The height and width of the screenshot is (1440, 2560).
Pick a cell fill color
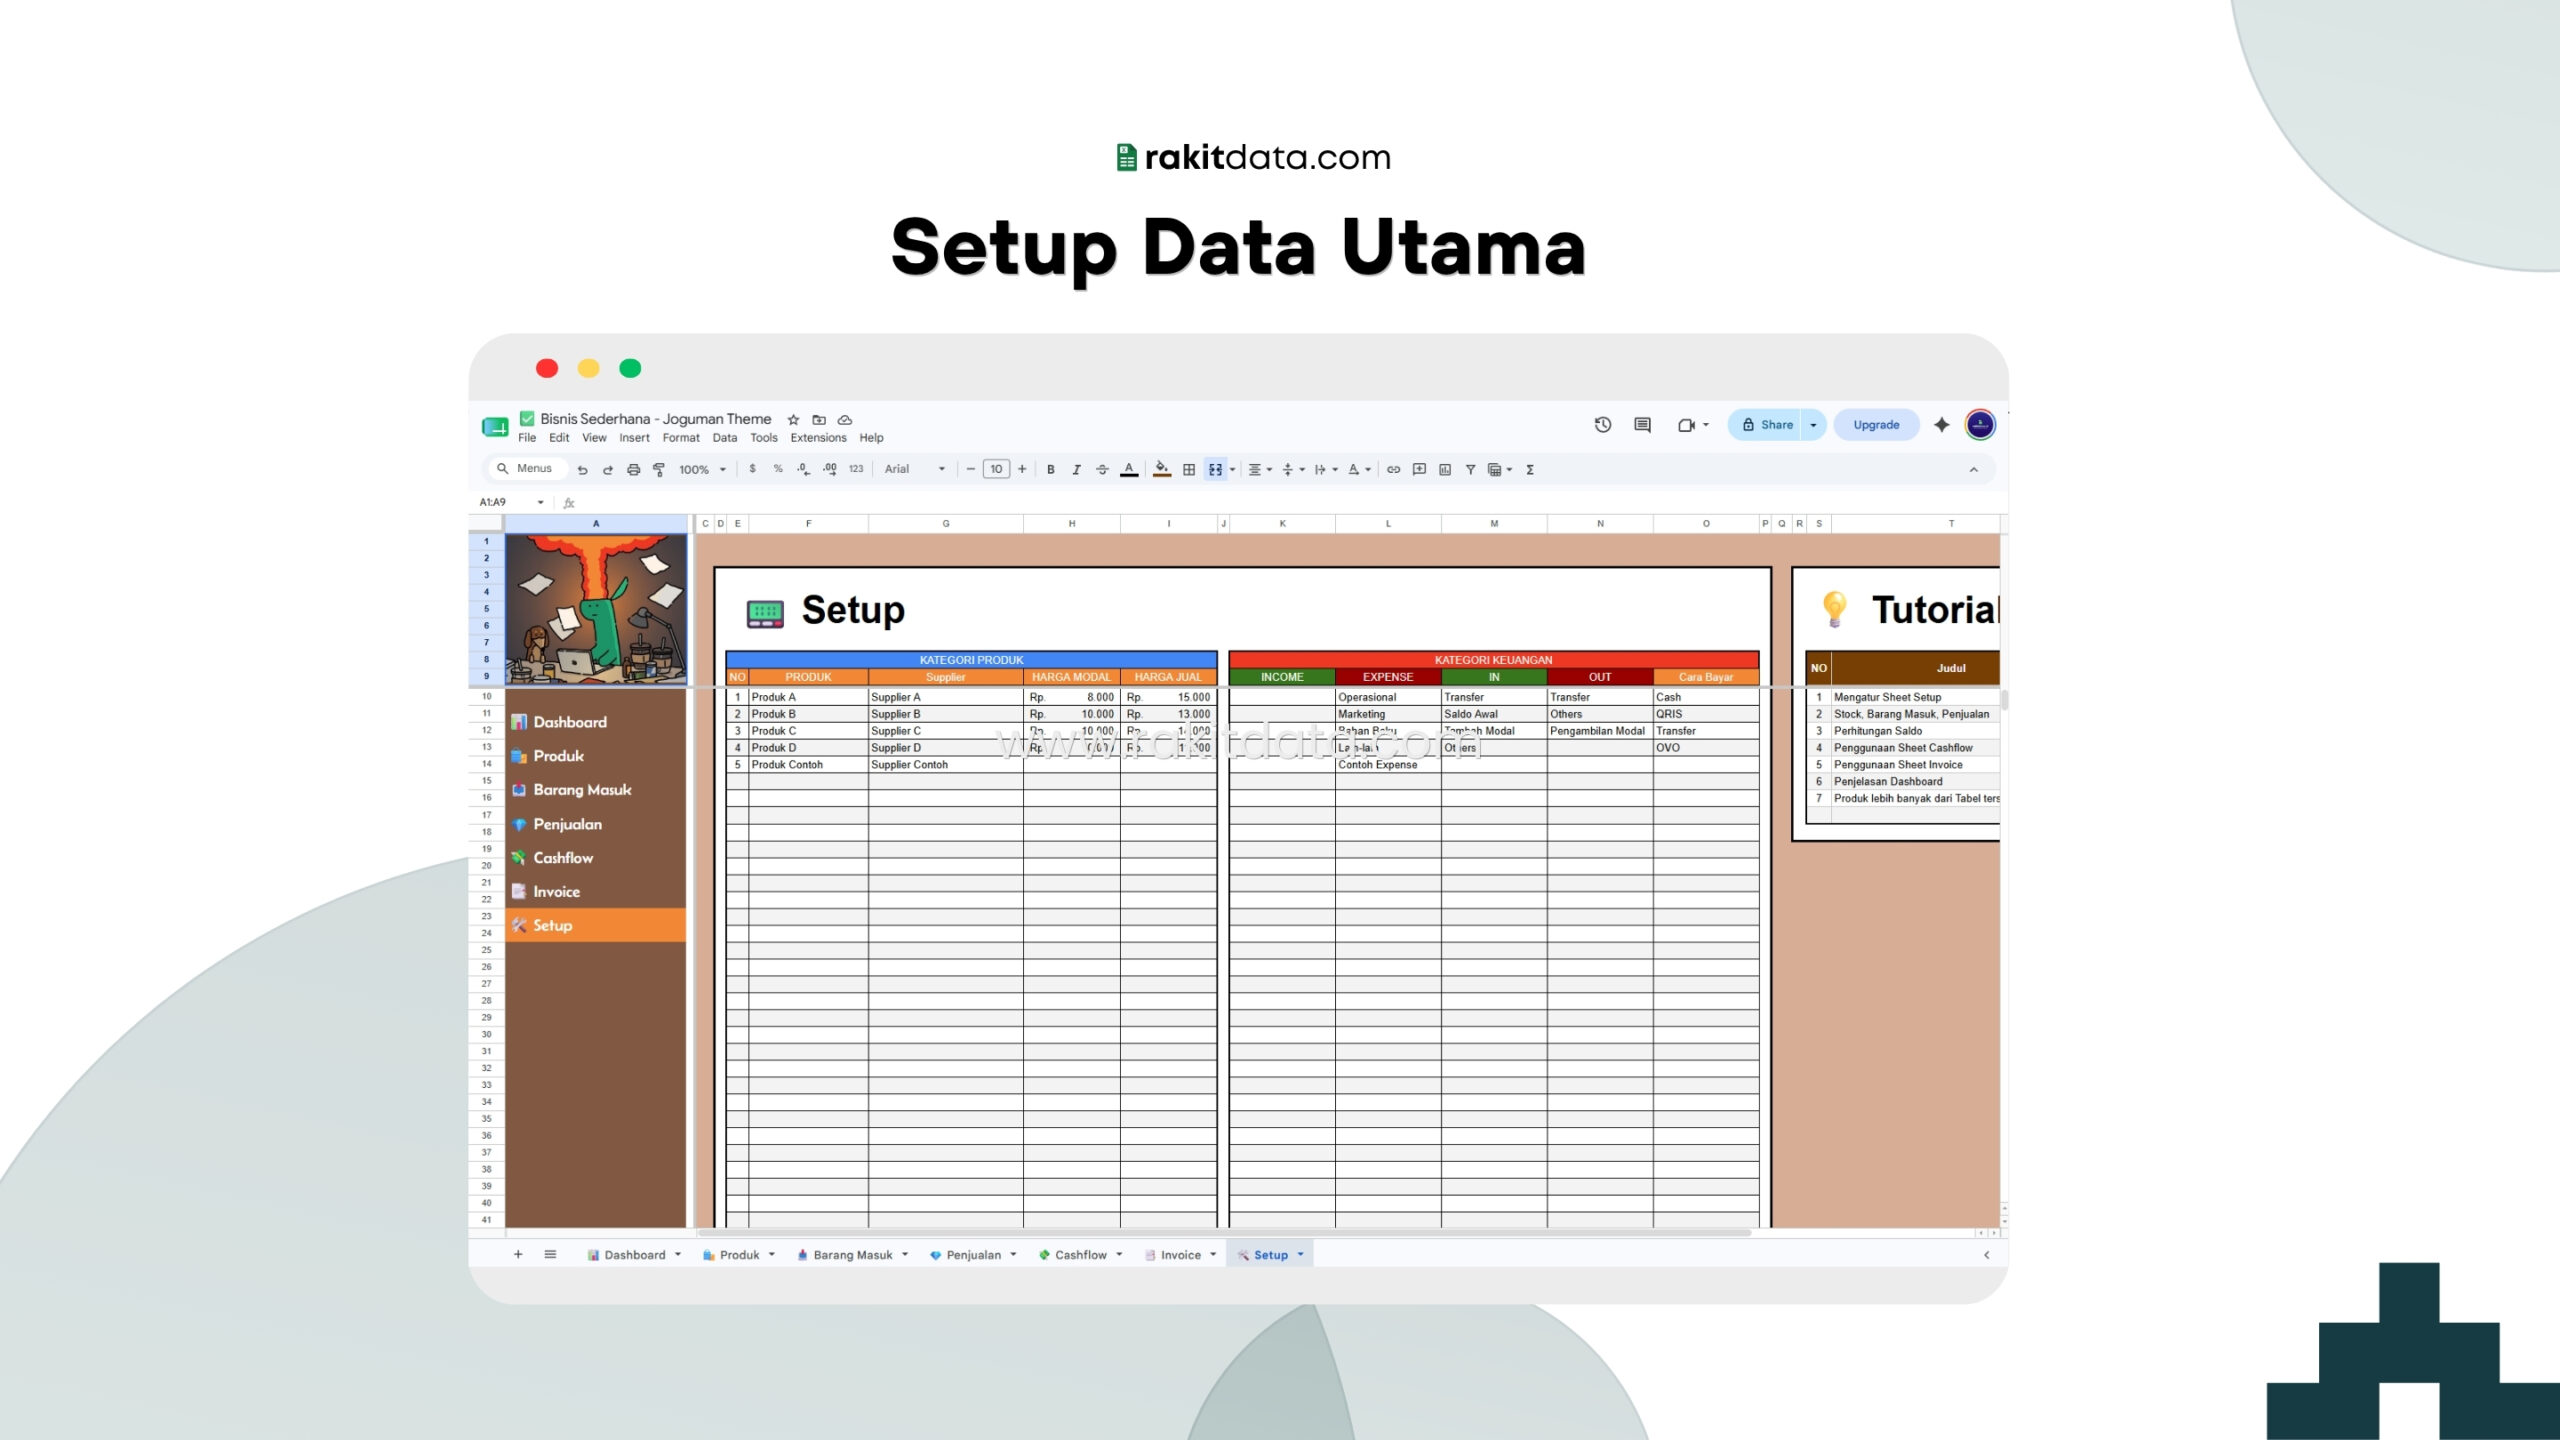1162,469
